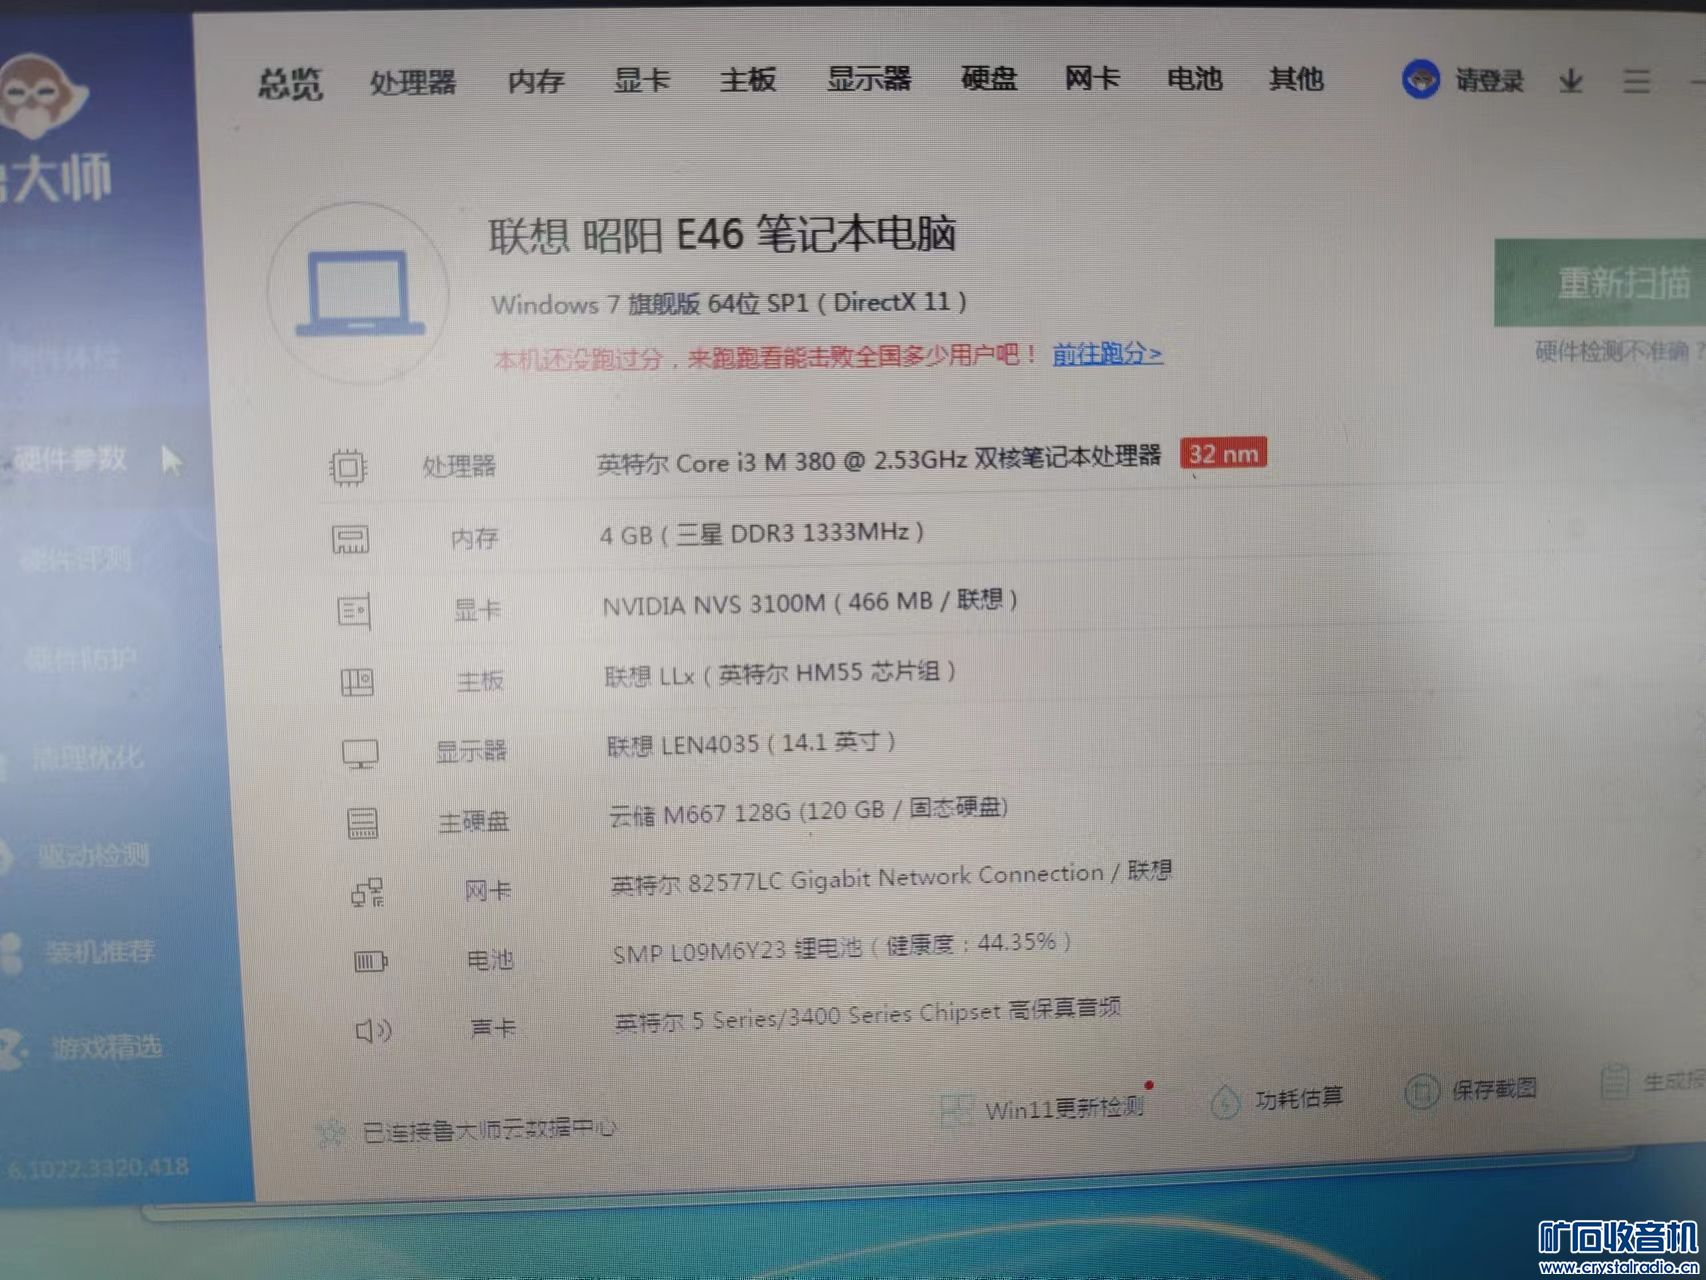The width and height of the screenshot is (1706, 1280).
Task: Follow the 前往跑分 link
Action: [x=1107, y=353]
